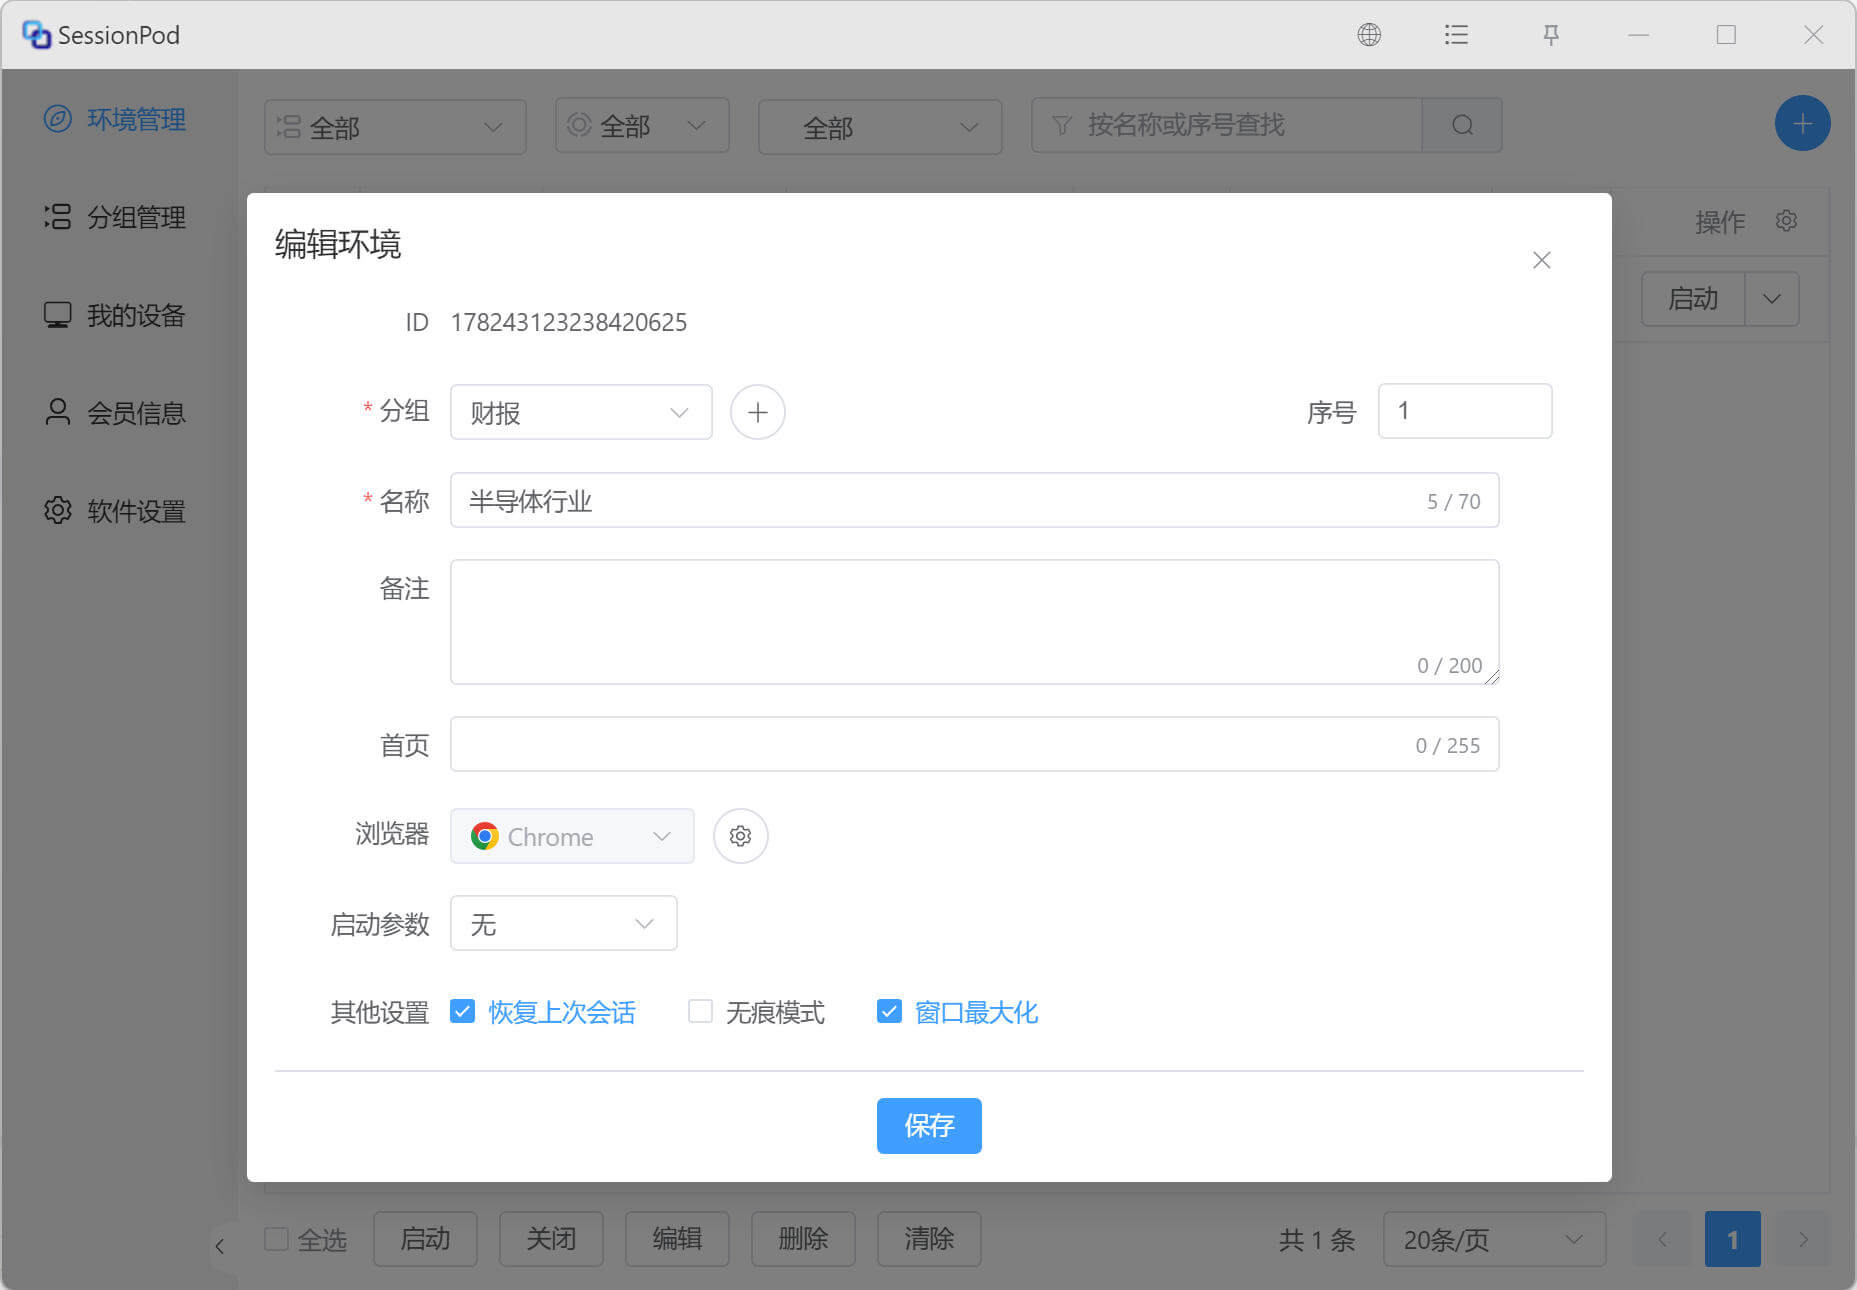
Task: Click the 共 1 条 total count text
Action: [x=1316, y=1240]
